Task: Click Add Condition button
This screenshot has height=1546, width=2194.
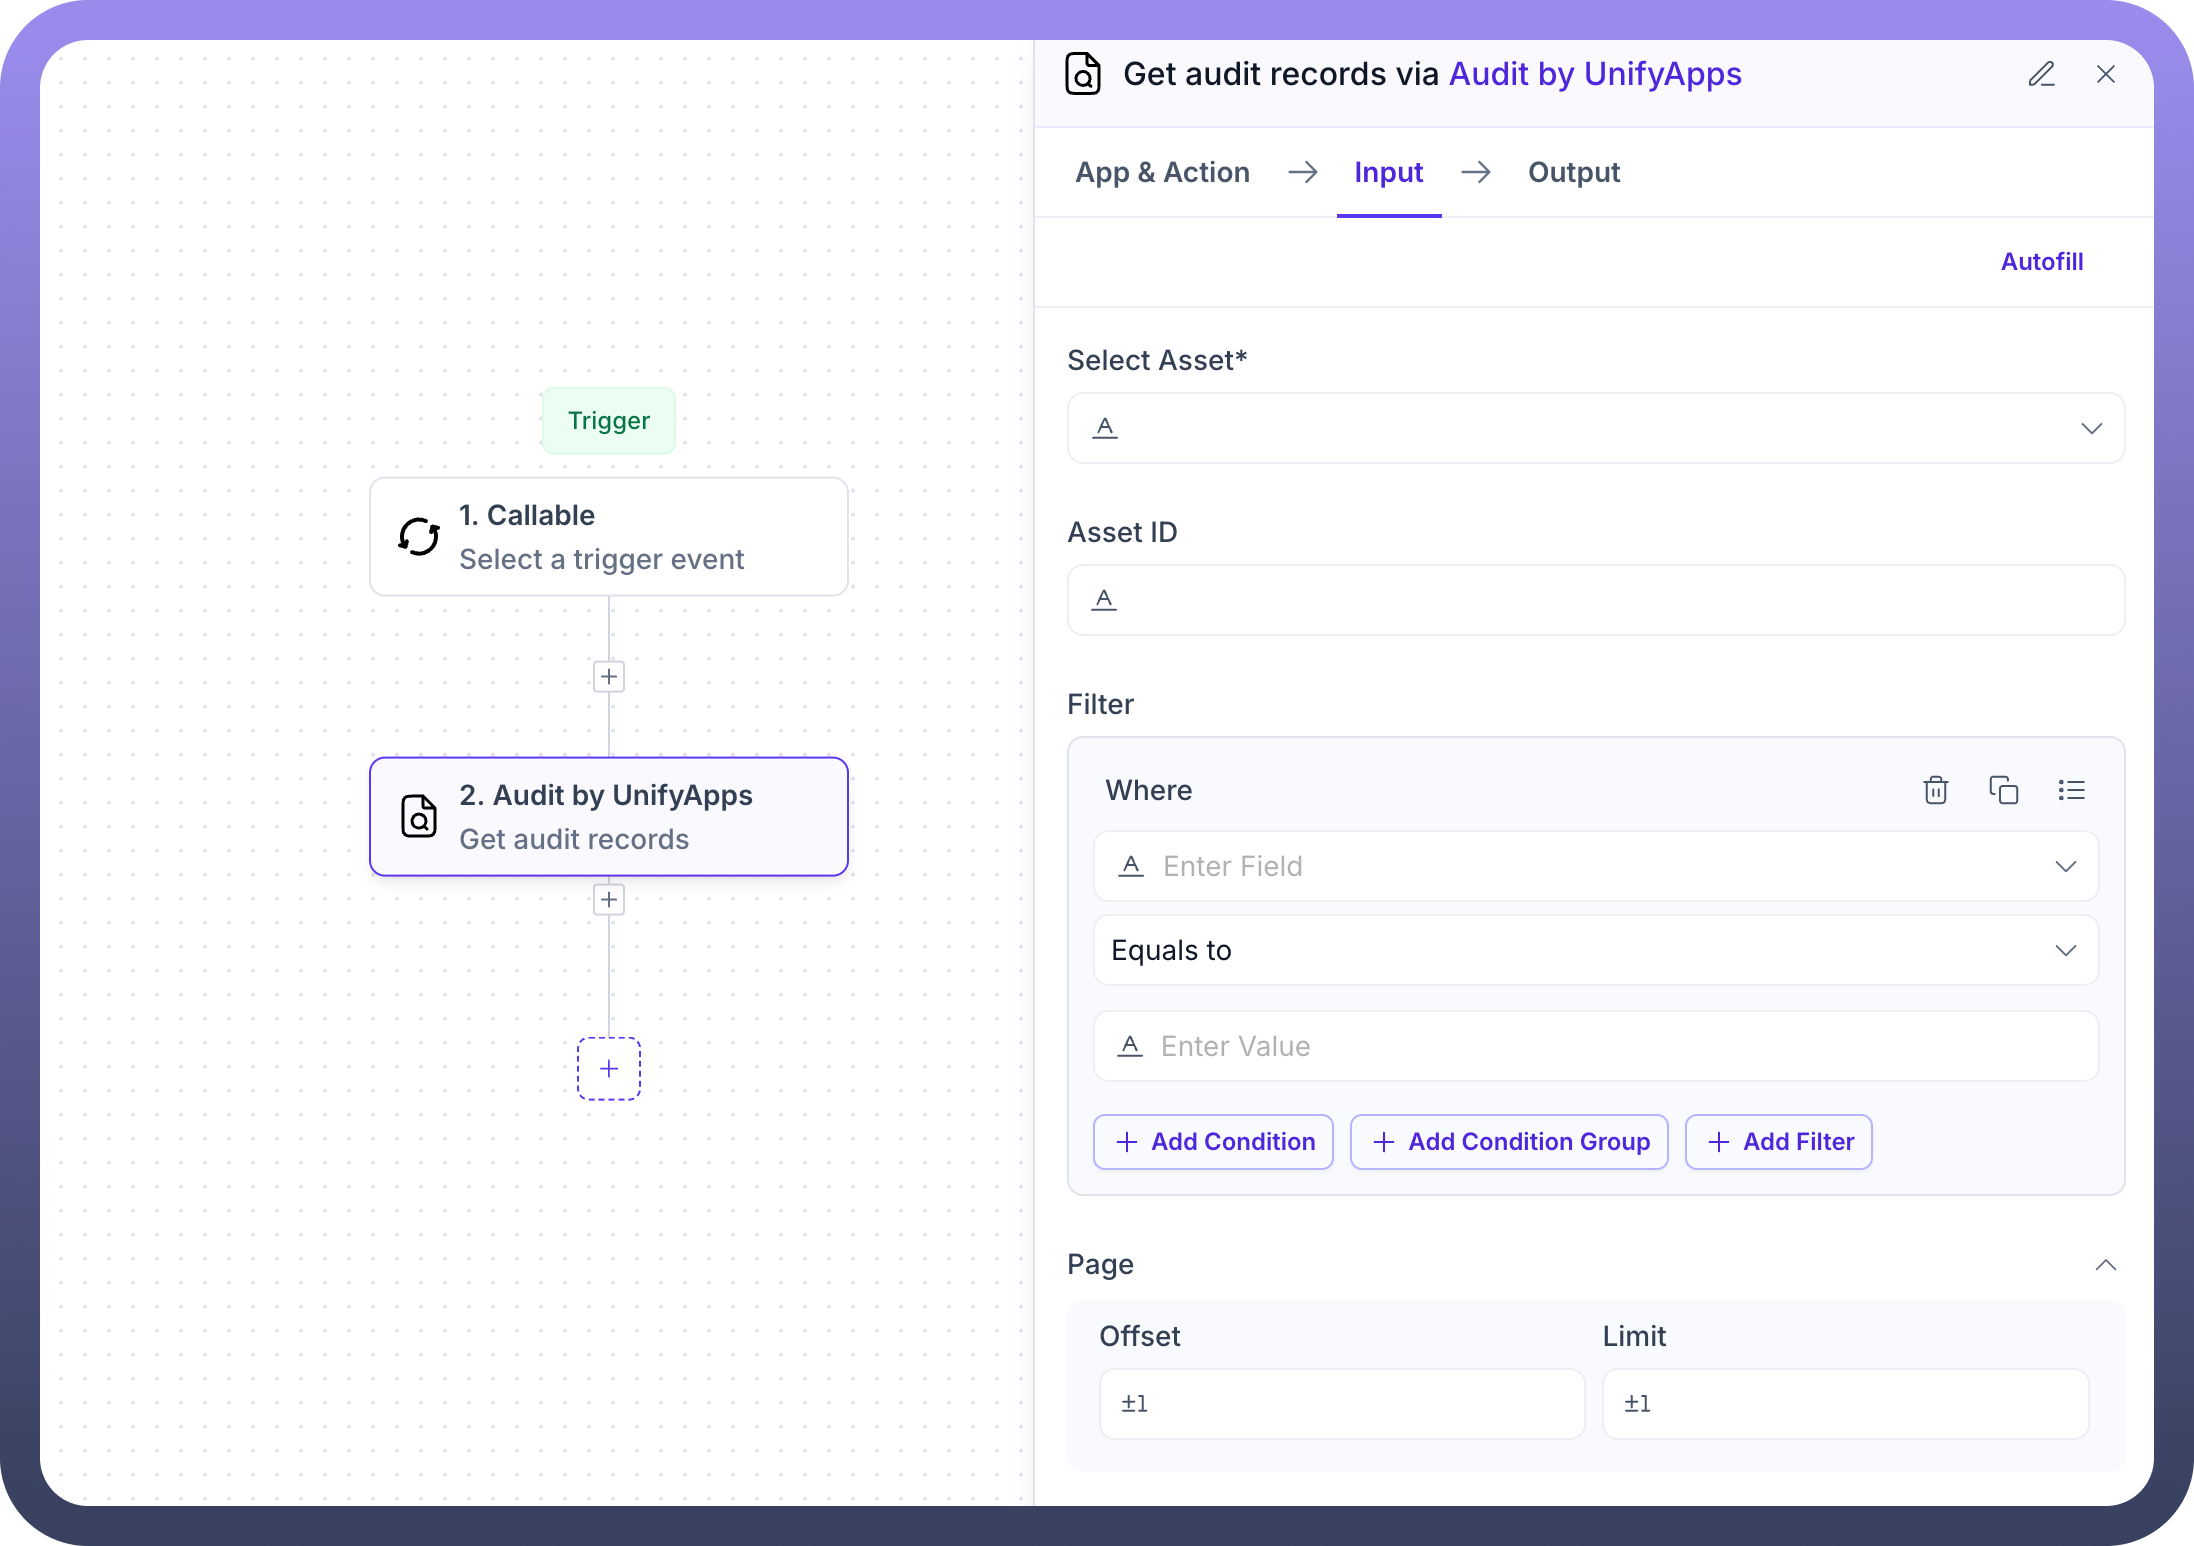Action: [x=1213, y=1142]
